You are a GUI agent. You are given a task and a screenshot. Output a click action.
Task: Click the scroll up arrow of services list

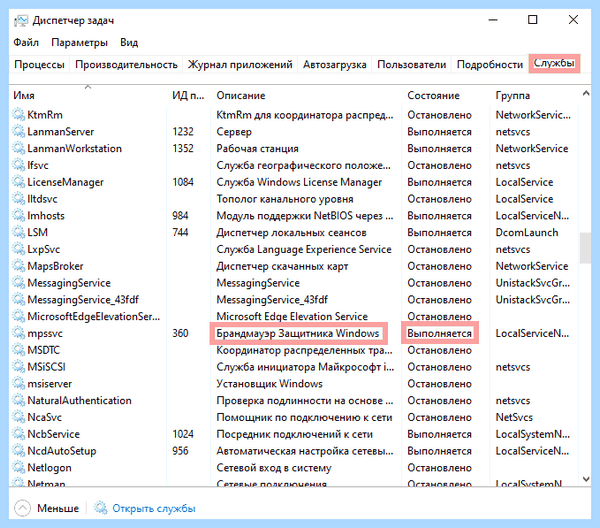coord(585,93)
